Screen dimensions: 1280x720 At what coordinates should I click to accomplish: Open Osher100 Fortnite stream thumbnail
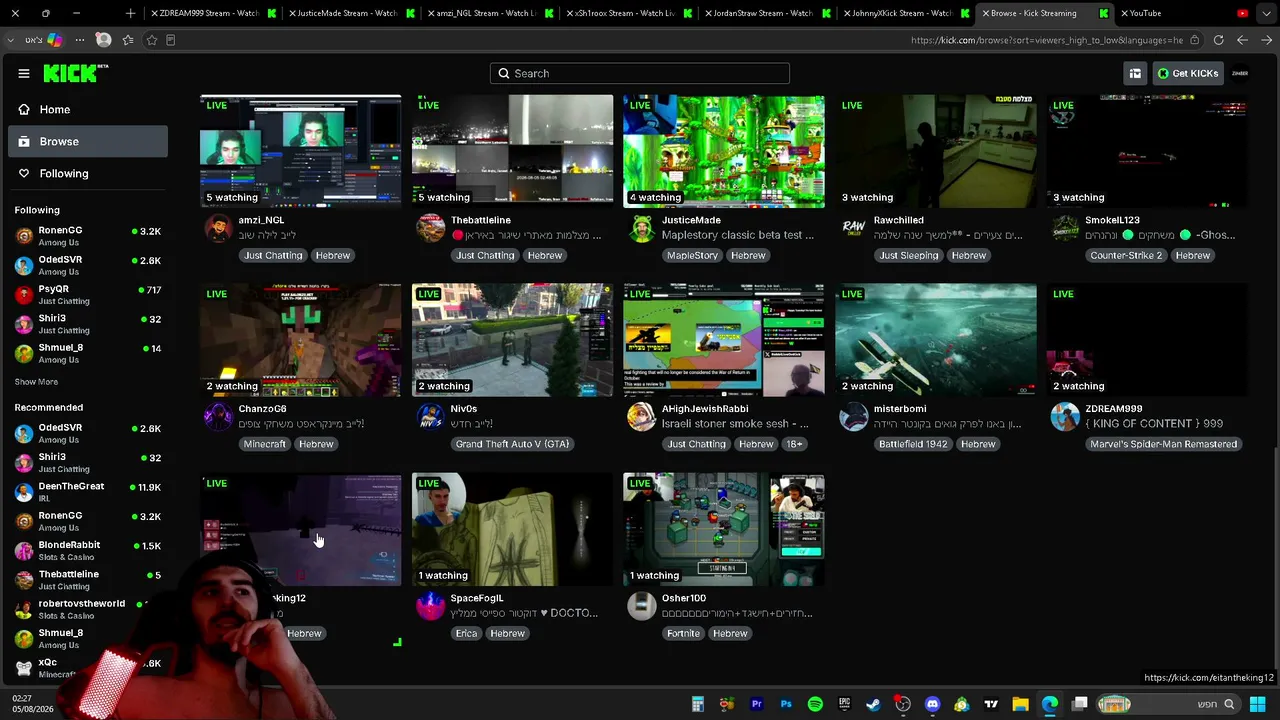pyautogui.click(x=724, y=529)
